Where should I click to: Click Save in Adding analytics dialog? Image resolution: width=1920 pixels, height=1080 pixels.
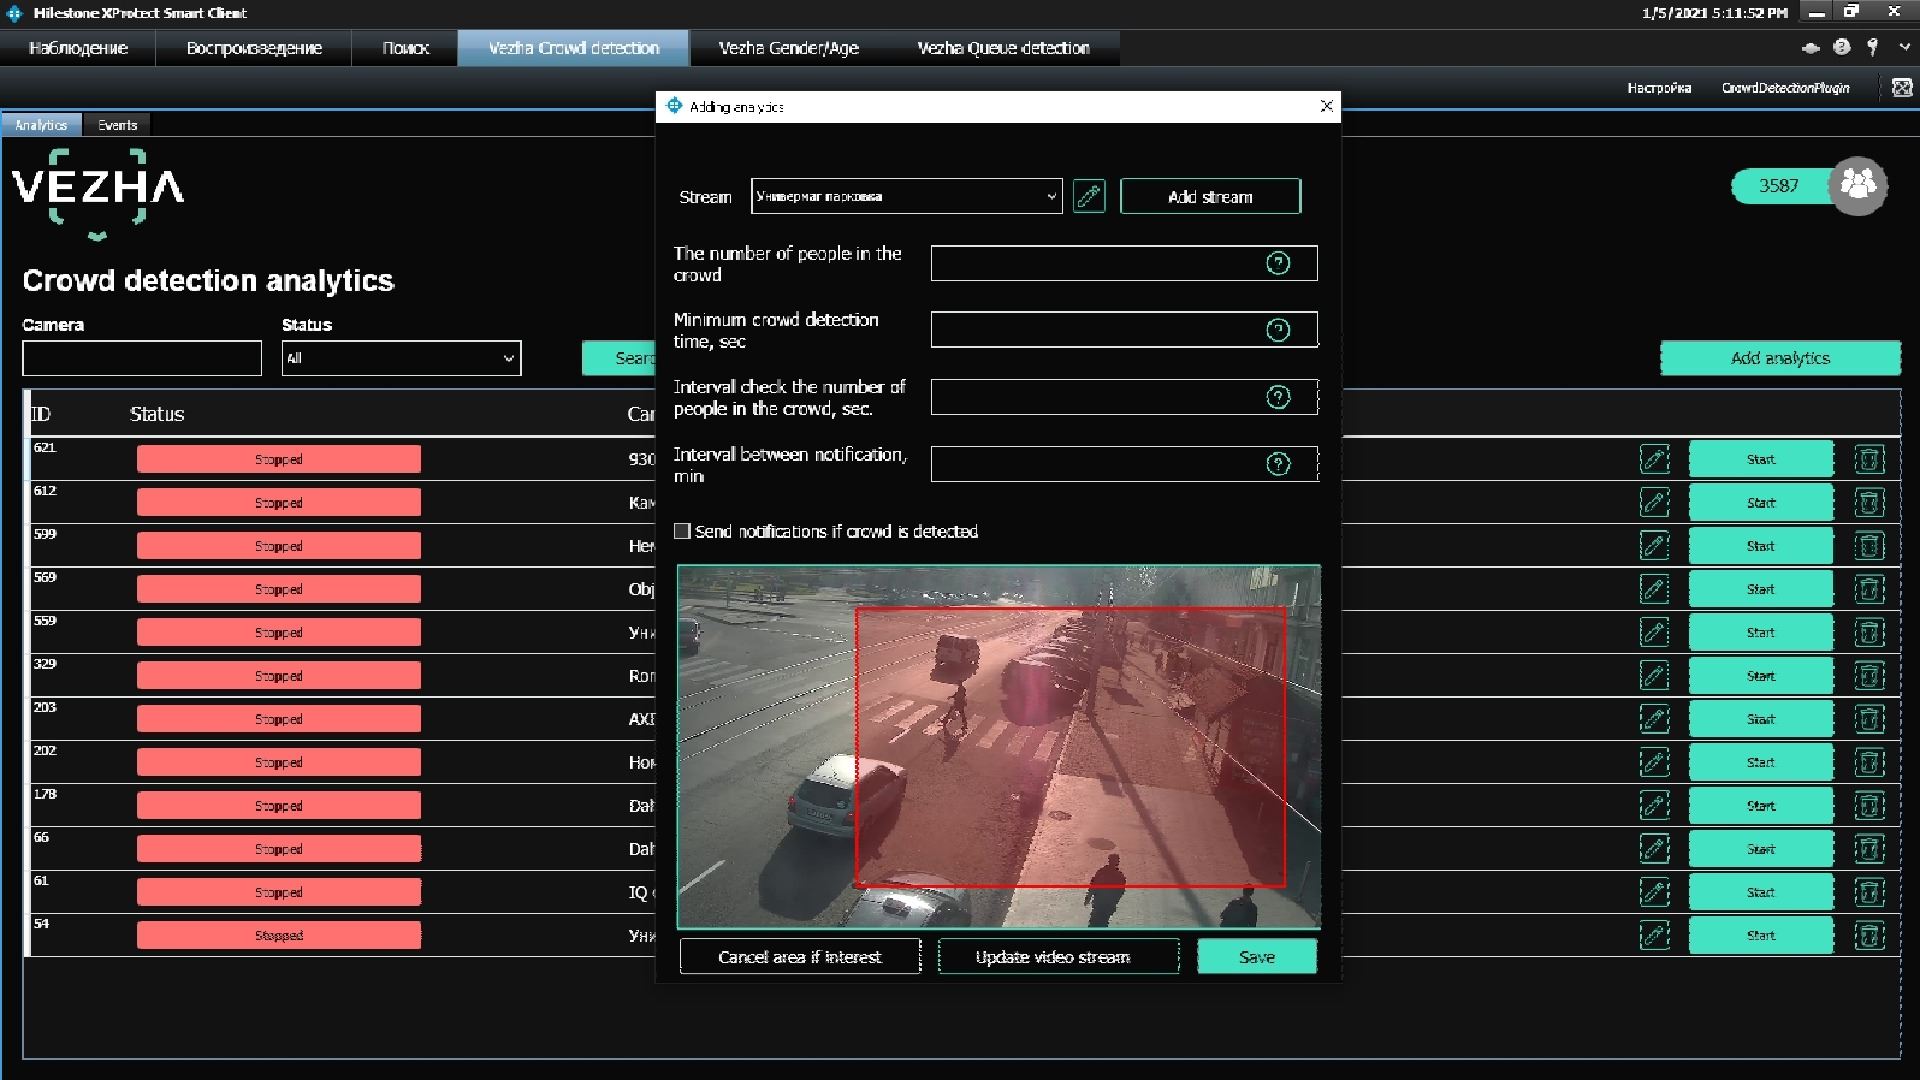[x=1257, y=956]
